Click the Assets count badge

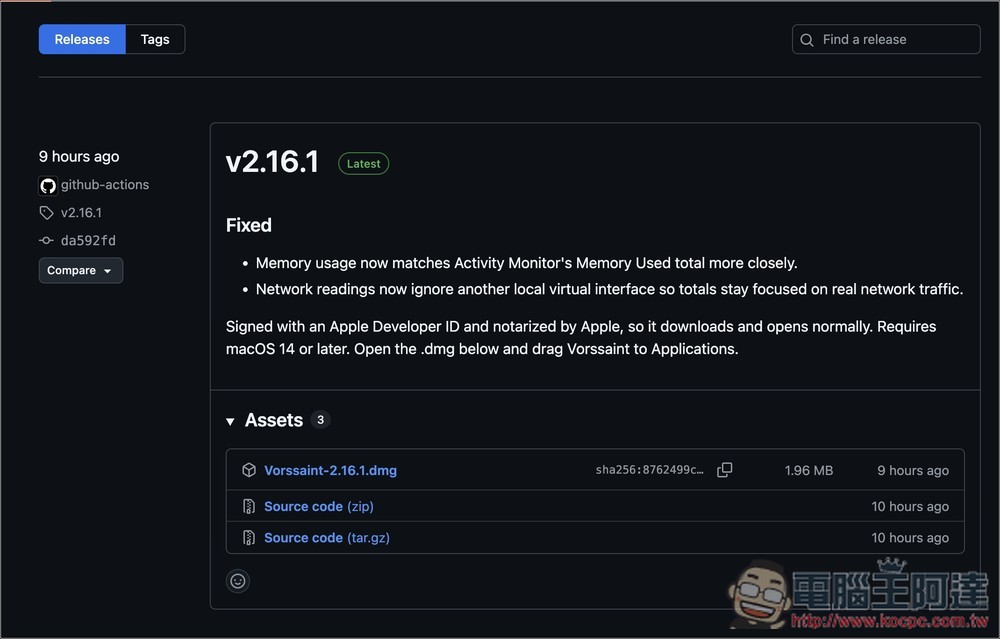click(x=320, y=420)
